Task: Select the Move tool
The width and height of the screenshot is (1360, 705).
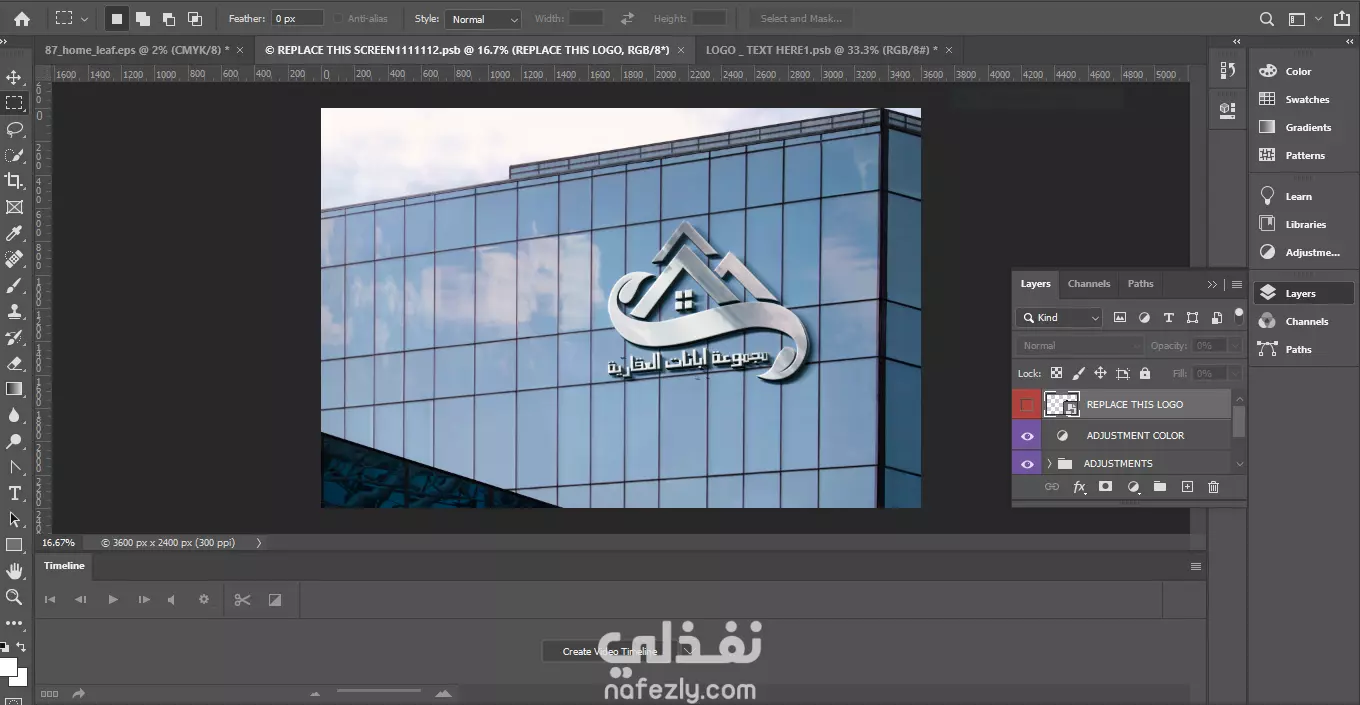Action: tap(14, 77)
